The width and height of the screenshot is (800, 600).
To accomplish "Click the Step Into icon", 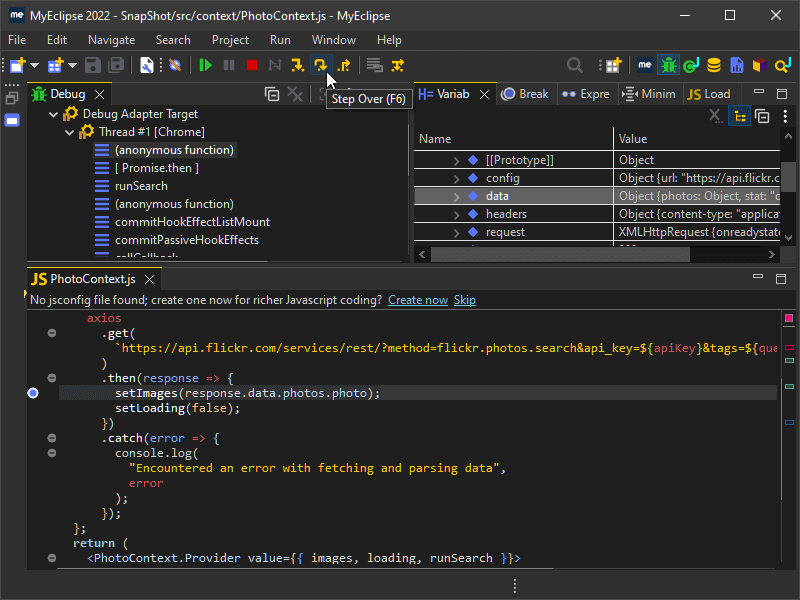I will pyautogui.click(x=297, y=65).
